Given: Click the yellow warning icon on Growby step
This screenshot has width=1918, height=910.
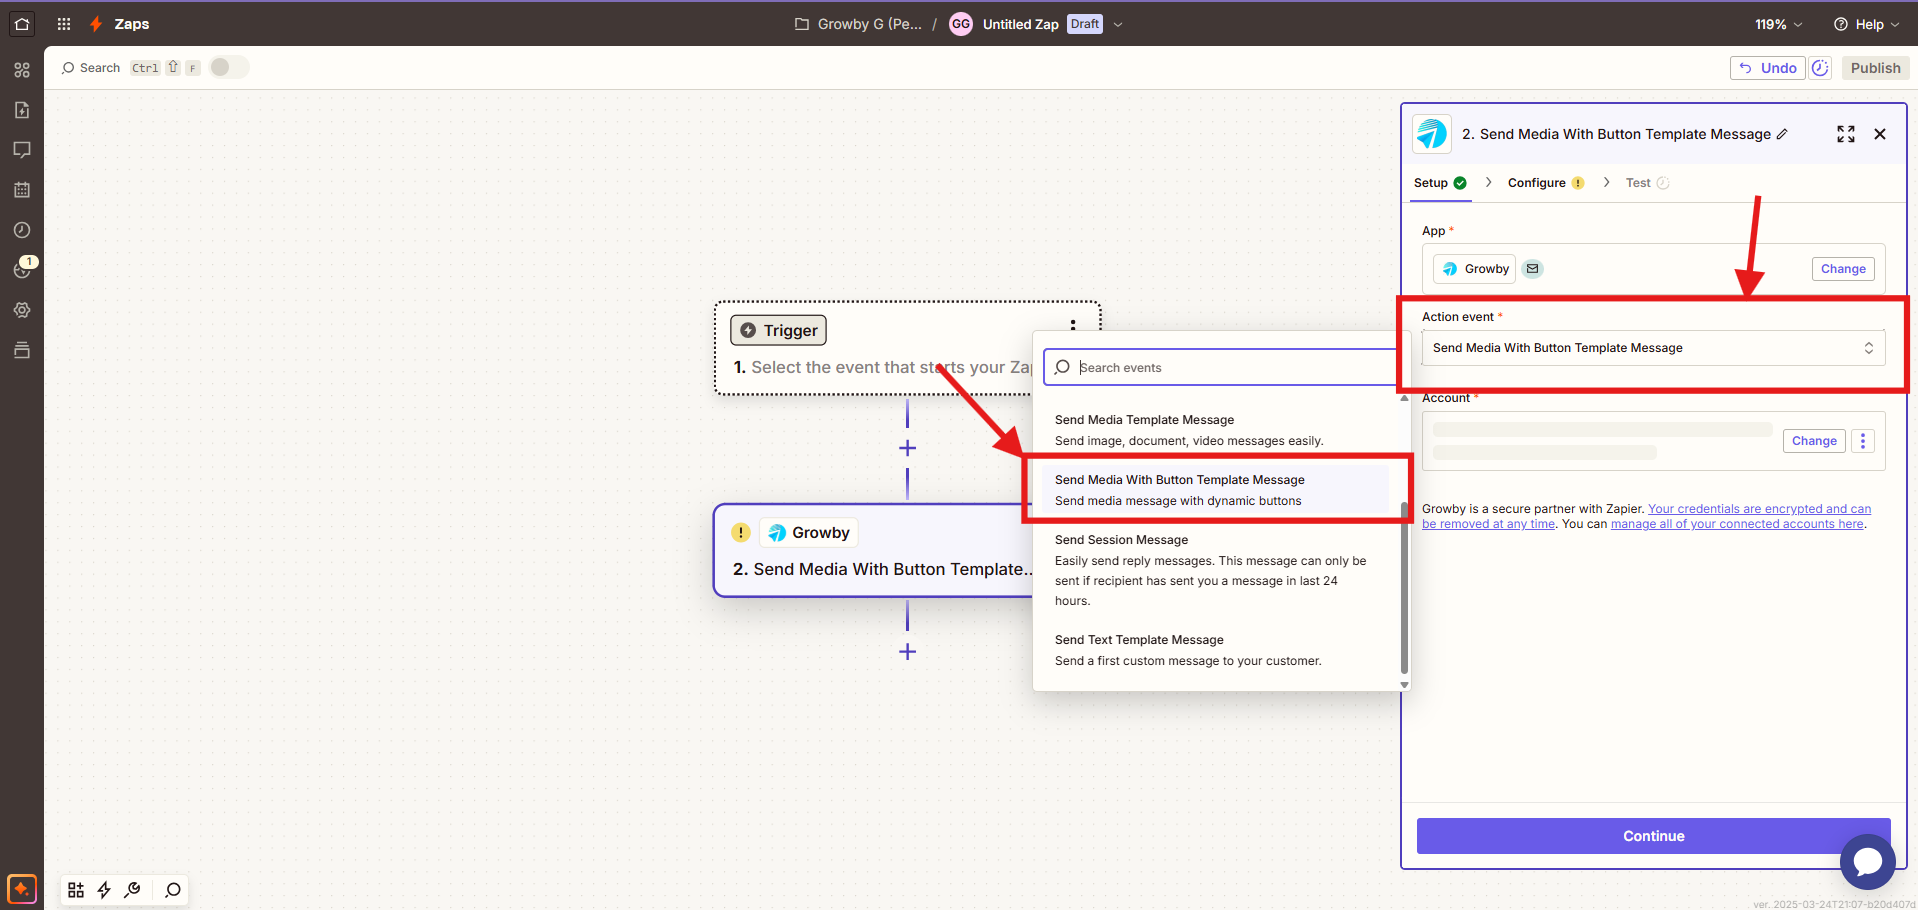Looking at the screenshot, I should [741, 533].
